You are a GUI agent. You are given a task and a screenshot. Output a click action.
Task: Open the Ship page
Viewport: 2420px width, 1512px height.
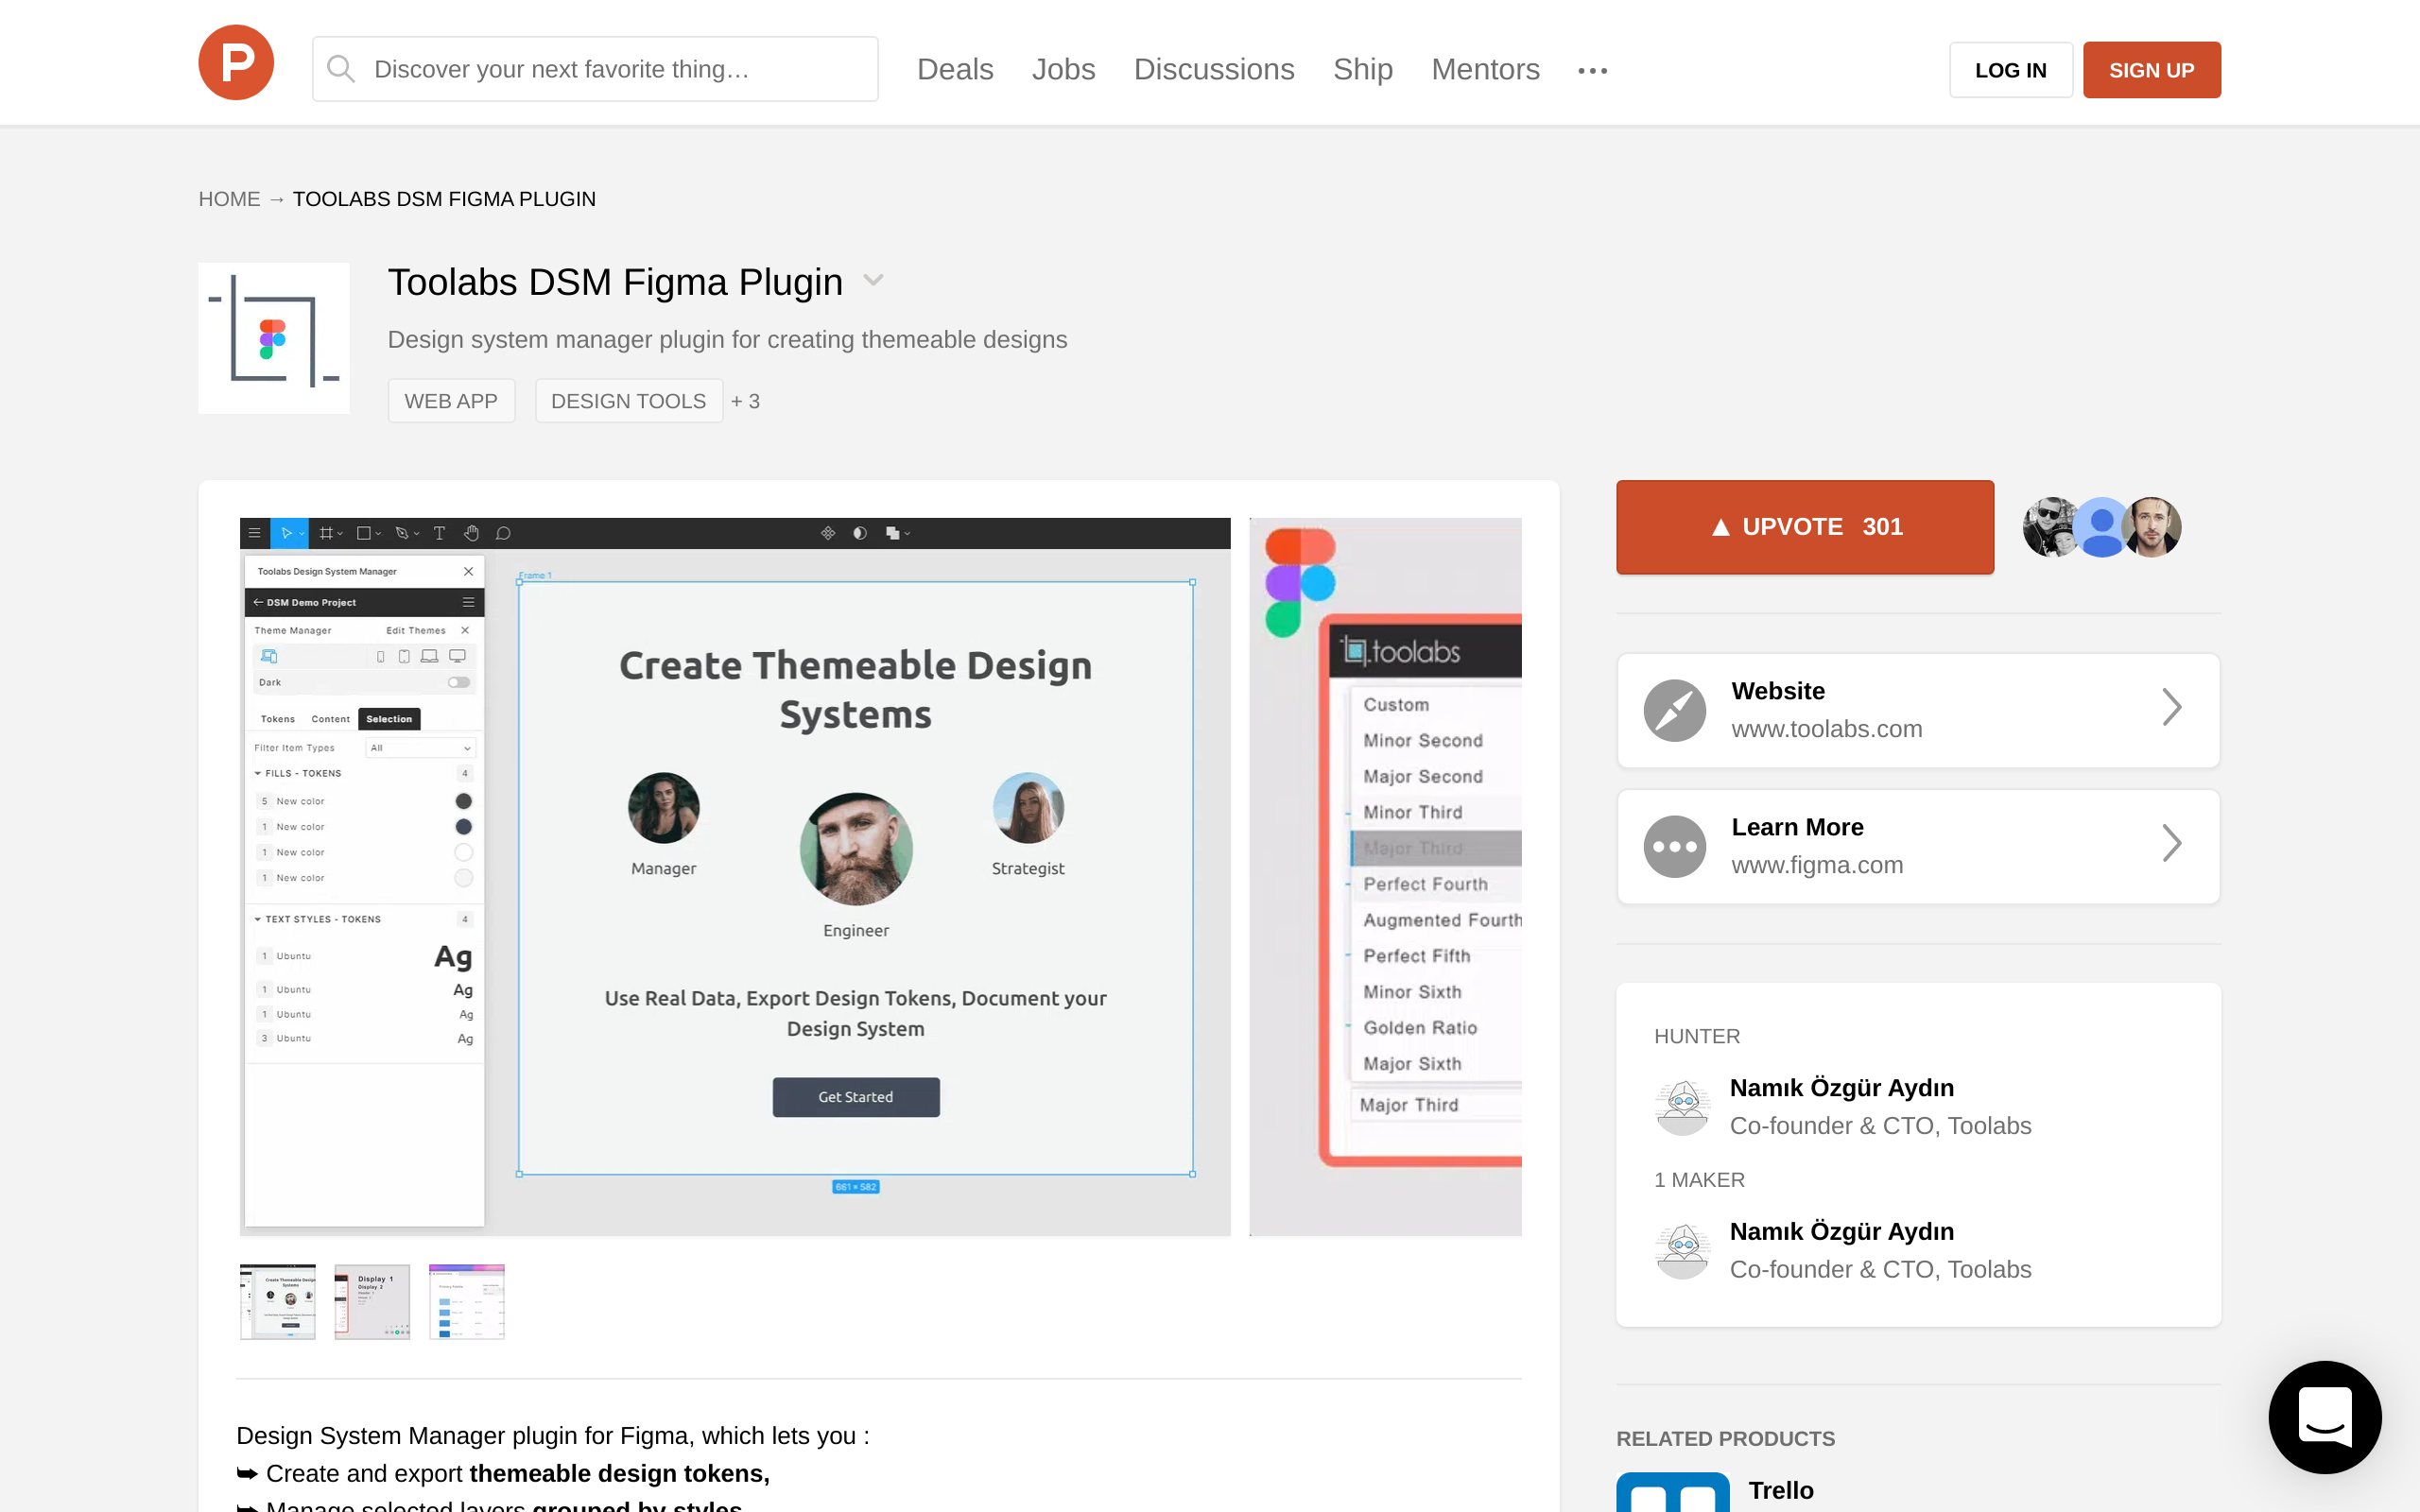tap(1362, 69)
